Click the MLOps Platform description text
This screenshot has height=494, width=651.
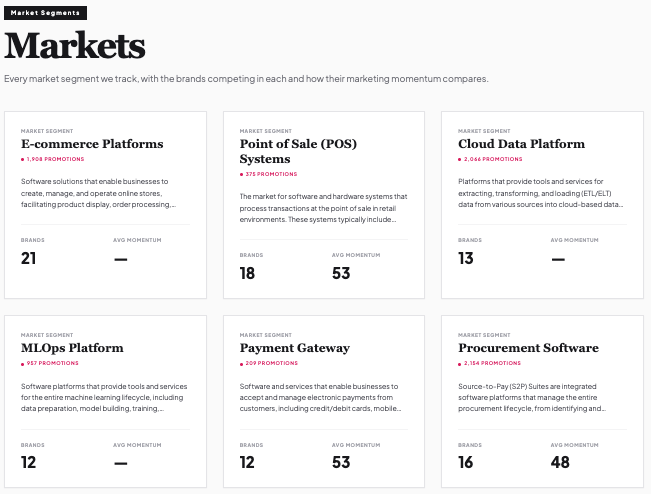[x=104, y=398]
